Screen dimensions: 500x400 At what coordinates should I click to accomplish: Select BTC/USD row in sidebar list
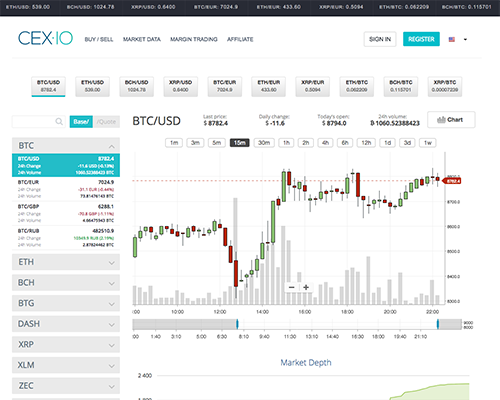(66, 165)
